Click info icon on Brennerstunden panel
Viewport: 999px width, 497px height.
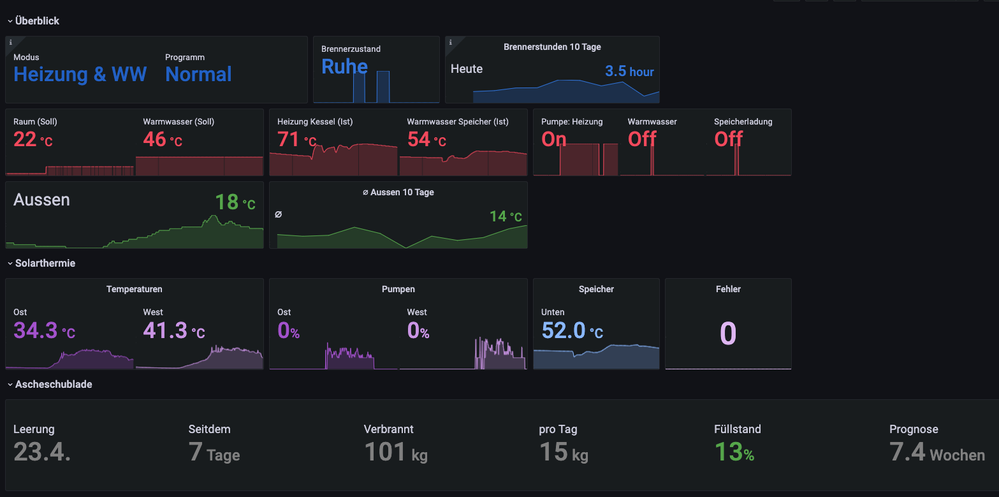(450, 43)
